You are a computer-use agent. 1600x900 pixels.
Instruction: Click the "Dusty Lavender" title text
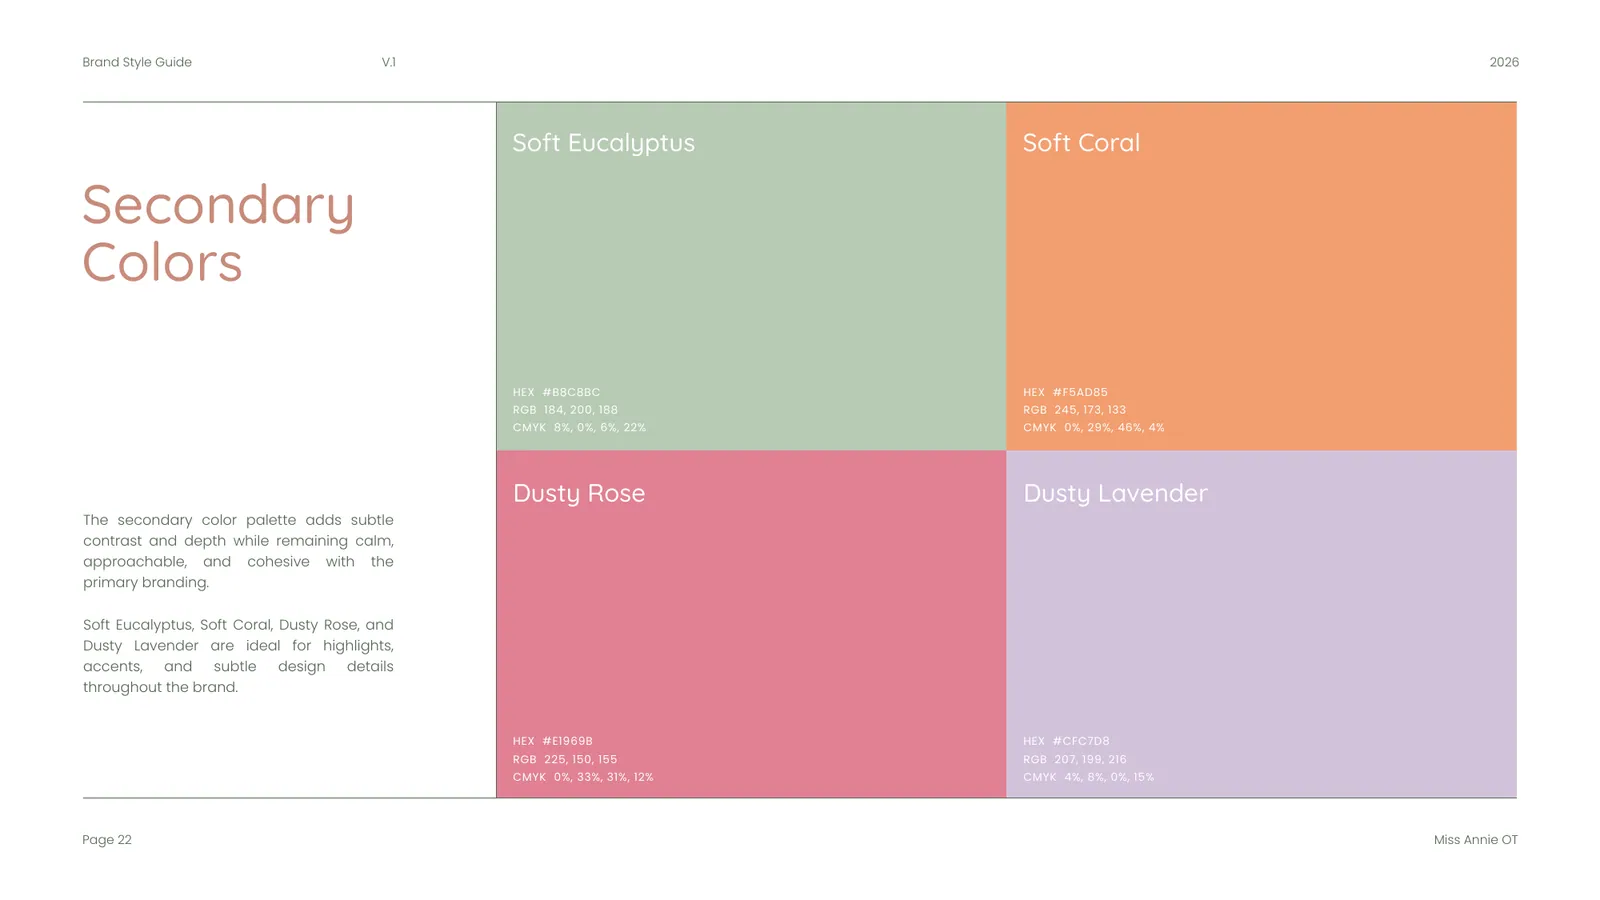click(x=1115, y=493)
